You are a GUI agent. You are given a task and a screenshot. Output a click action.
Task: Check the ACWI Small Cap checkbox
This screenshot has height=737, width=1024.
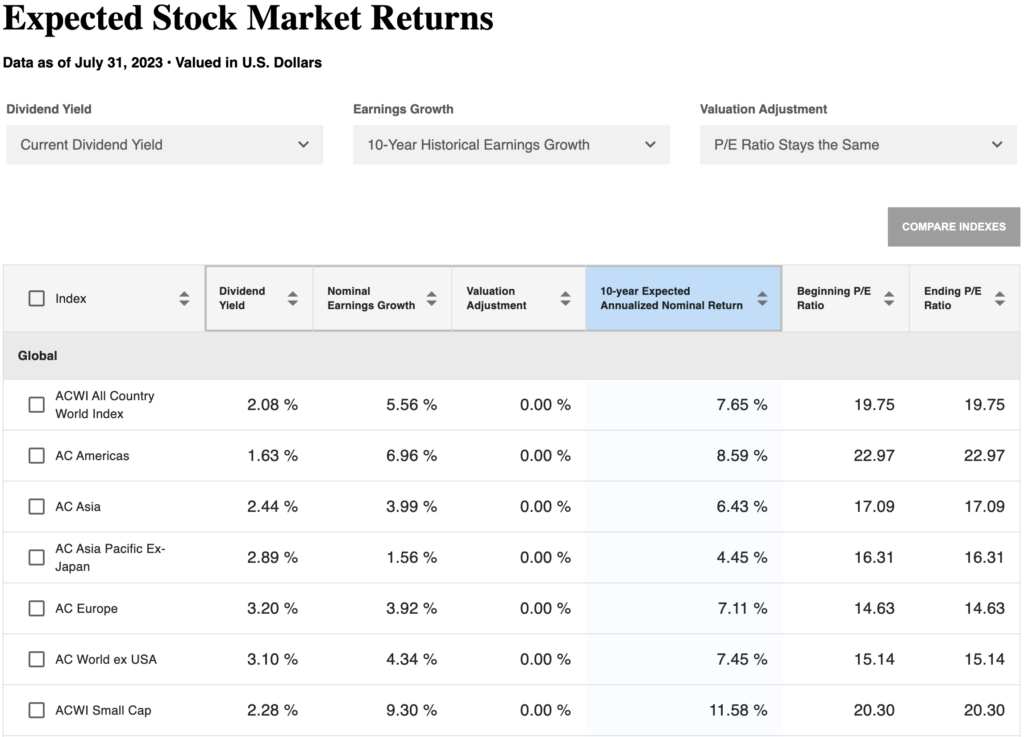click(x=37, y=710)
